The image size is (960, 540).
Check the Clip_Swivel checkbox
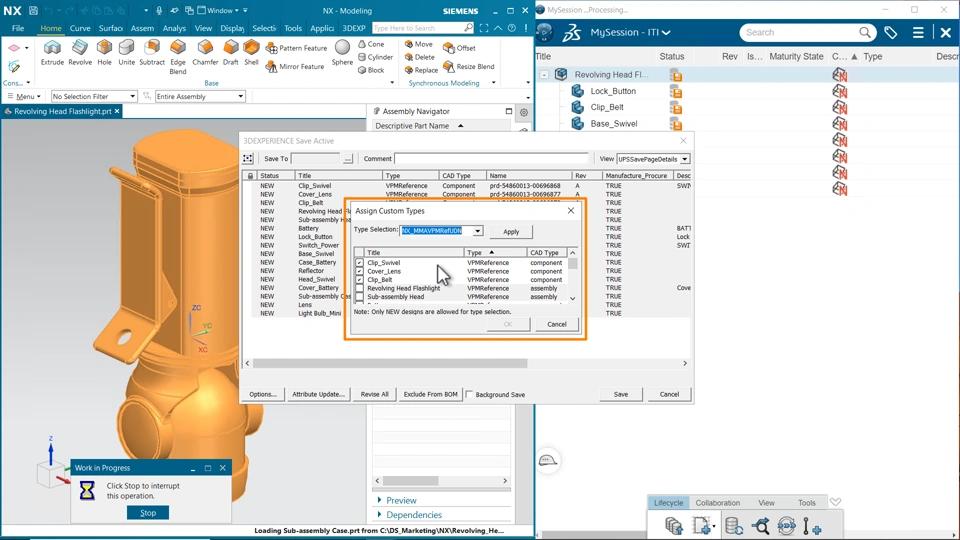359,263
